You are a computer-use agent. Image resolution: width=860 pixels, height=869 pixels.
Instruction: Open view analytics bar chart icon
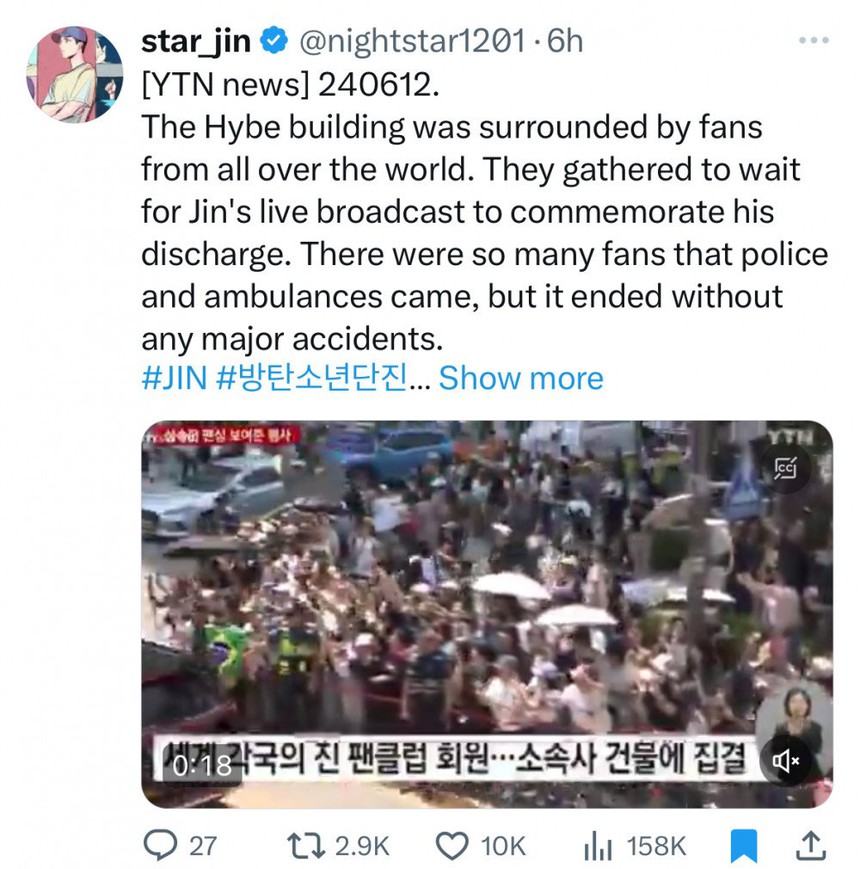pos(598,846)
